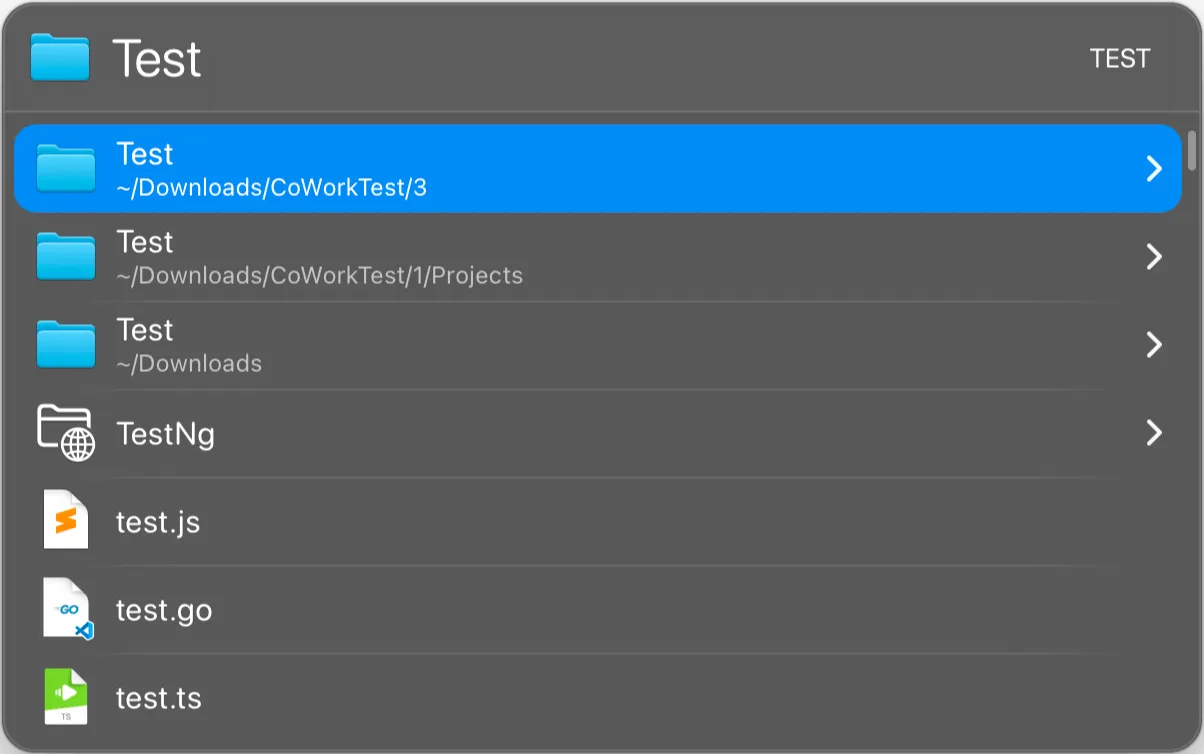
Task: Click the folder icon for ~/Downloads/CoWorkTest/1/Projects
Action: click(x=66, y=256)
